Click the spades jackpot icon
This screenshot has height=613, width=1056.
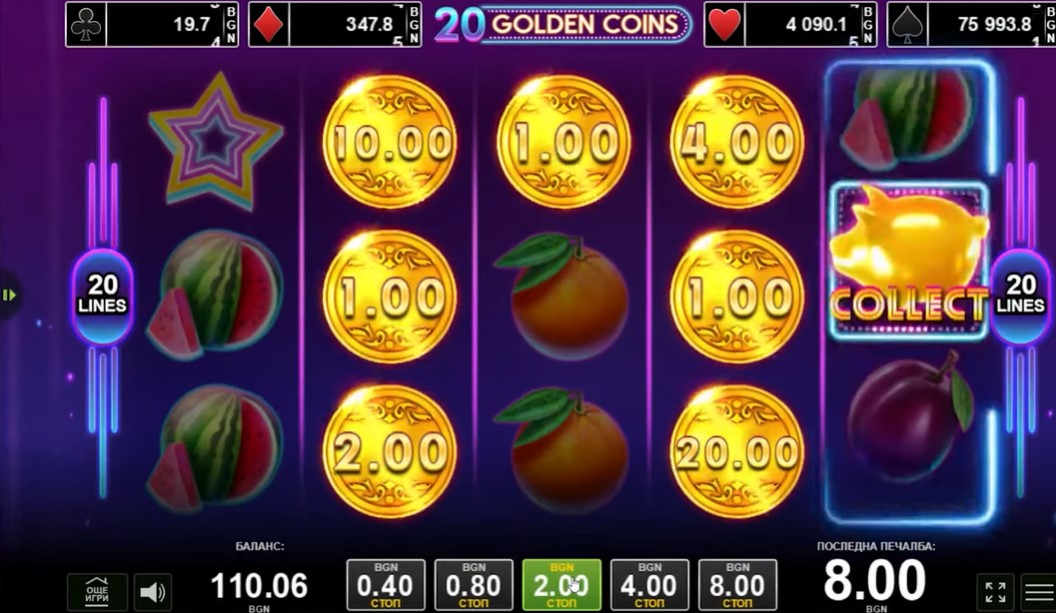coord(906,25)
